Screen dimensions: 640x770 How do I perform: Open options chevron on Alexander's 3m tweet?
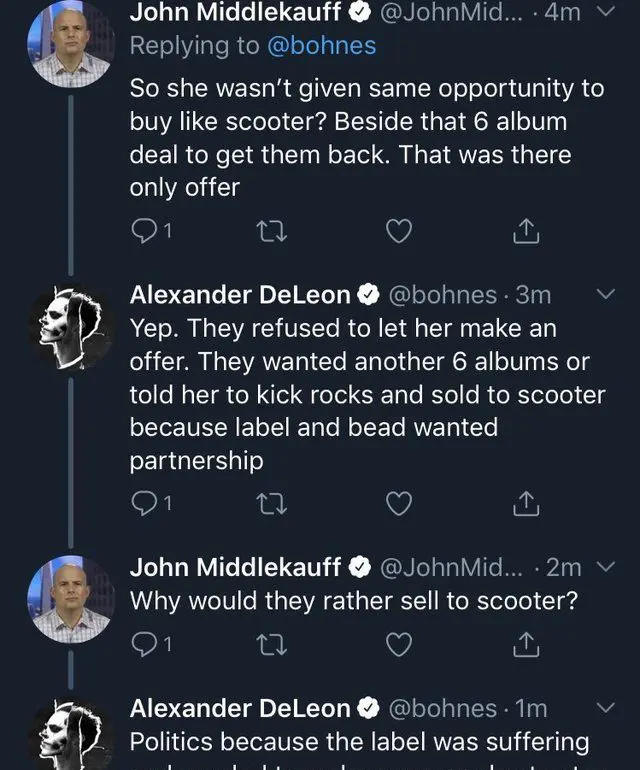[606, 295]
